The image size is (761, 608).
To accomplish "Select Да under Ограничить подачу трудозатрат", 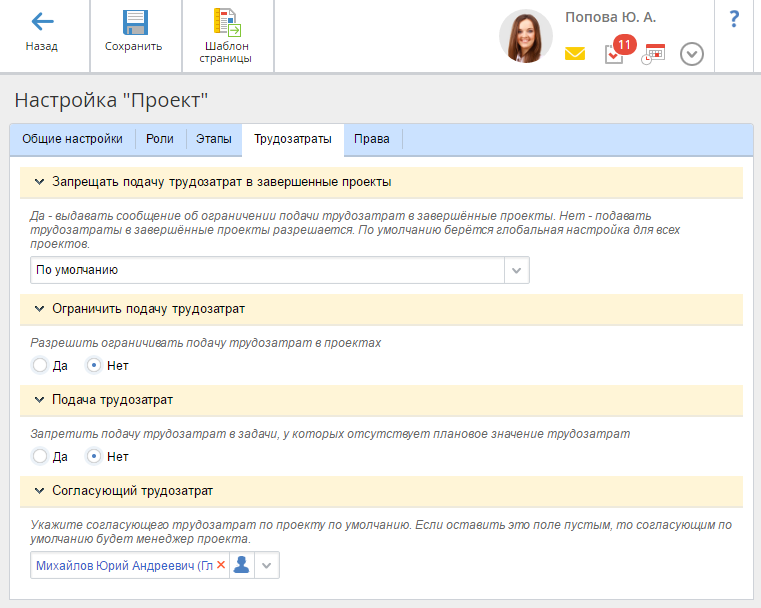I will click(40, 365).
